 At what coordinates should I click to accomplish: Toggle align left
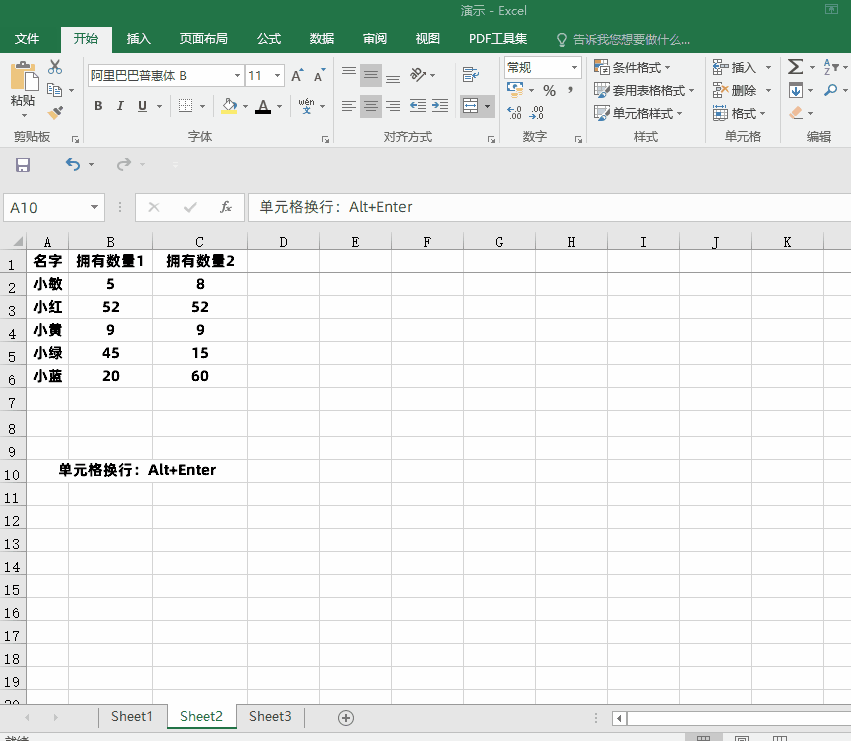[x=349, y=106]
